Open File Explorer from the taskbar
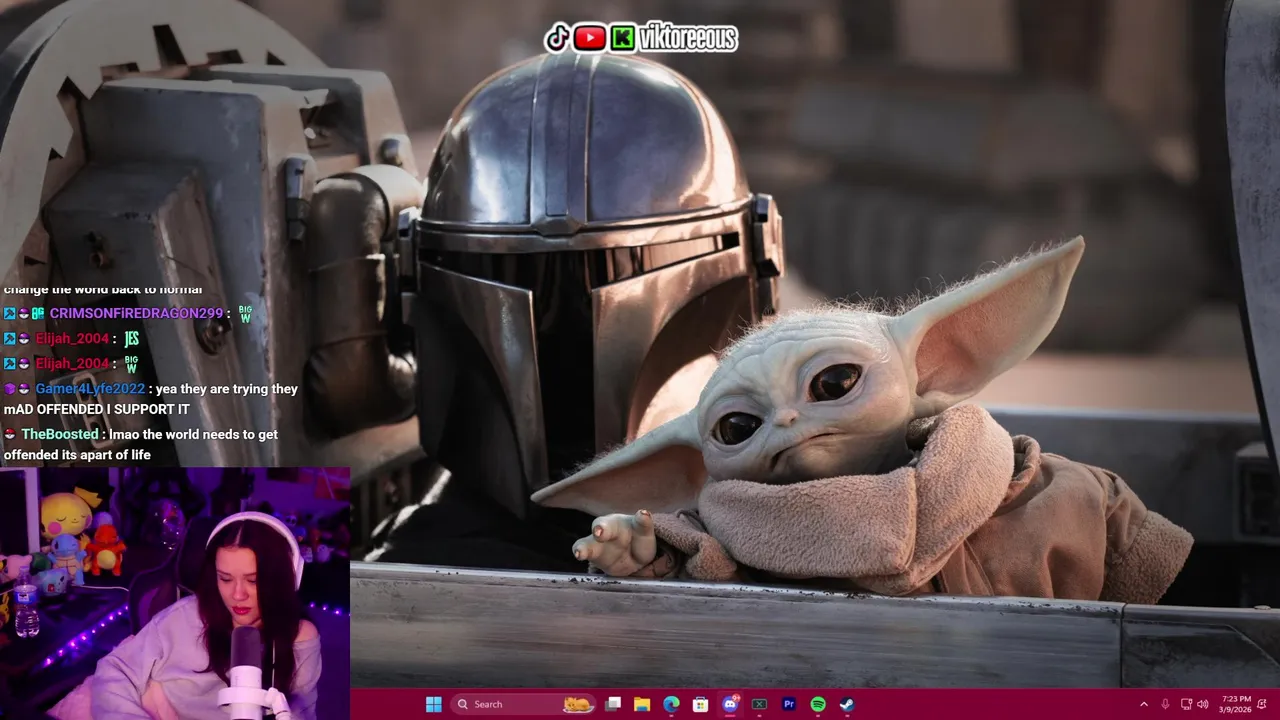The height and width of the screenshot is (720, 1280). pyautogui.click(x=642, y=704)
